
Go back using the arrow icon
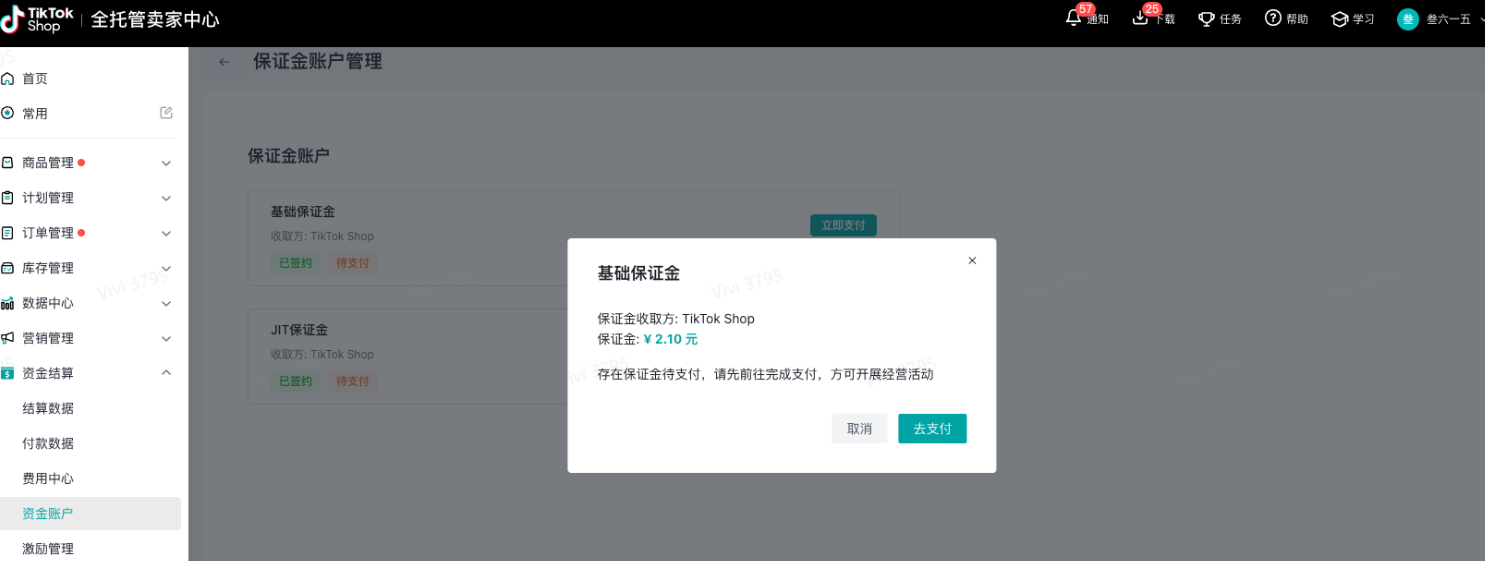tap(224, 62)
